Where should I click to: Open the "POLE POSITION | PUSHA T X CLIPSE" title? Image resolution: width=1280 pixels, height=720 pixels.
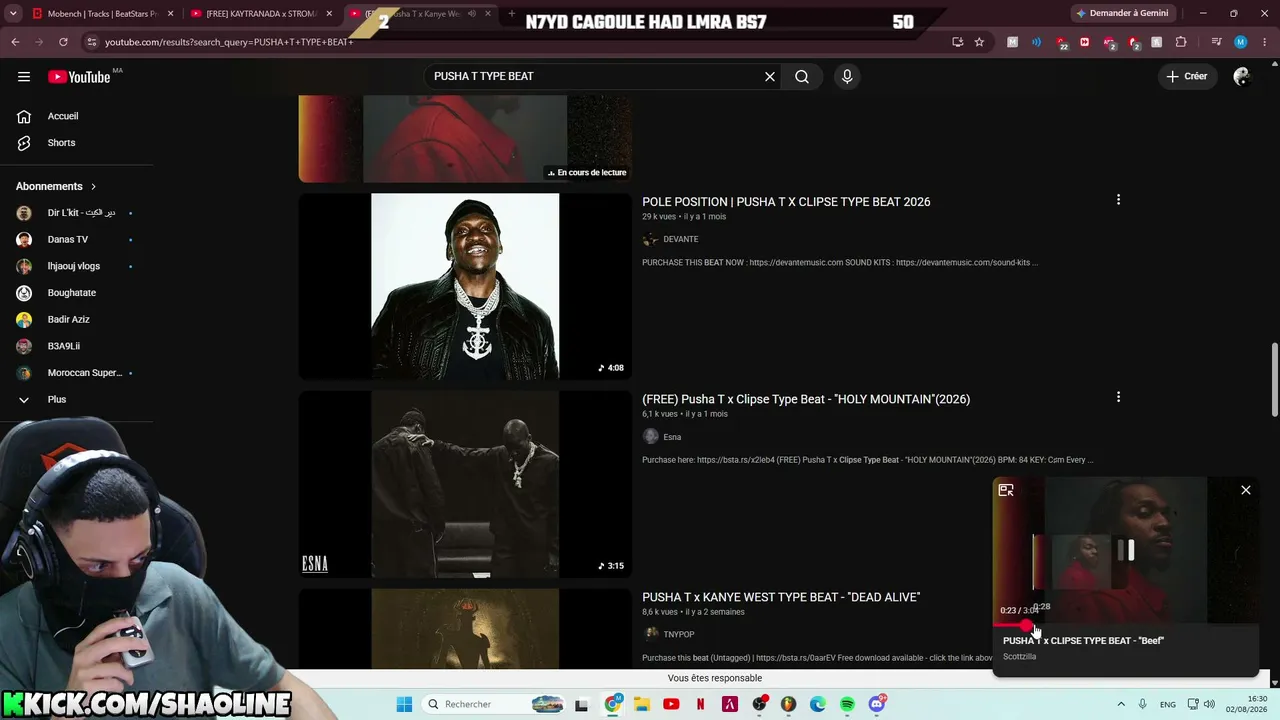click(786, 202)
